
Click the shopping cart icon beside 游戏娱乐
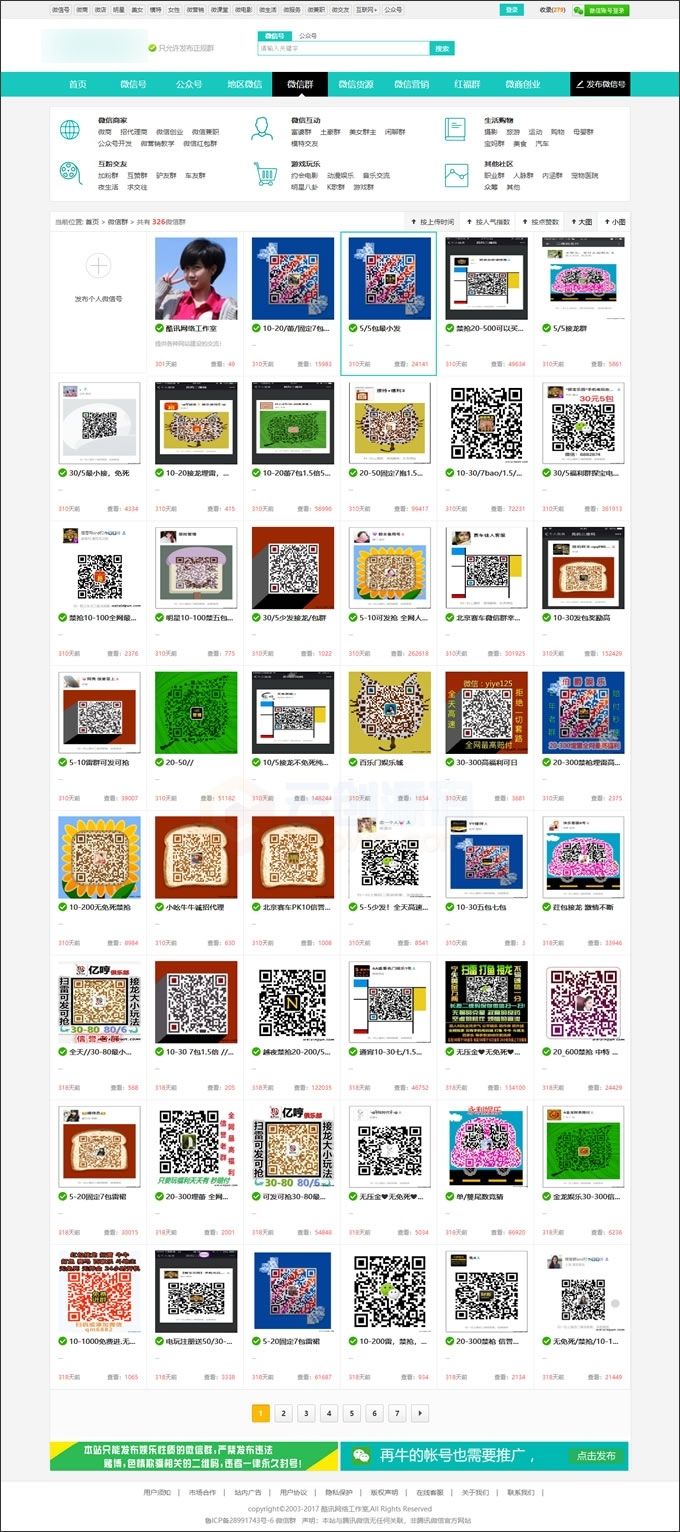point(264,173)
